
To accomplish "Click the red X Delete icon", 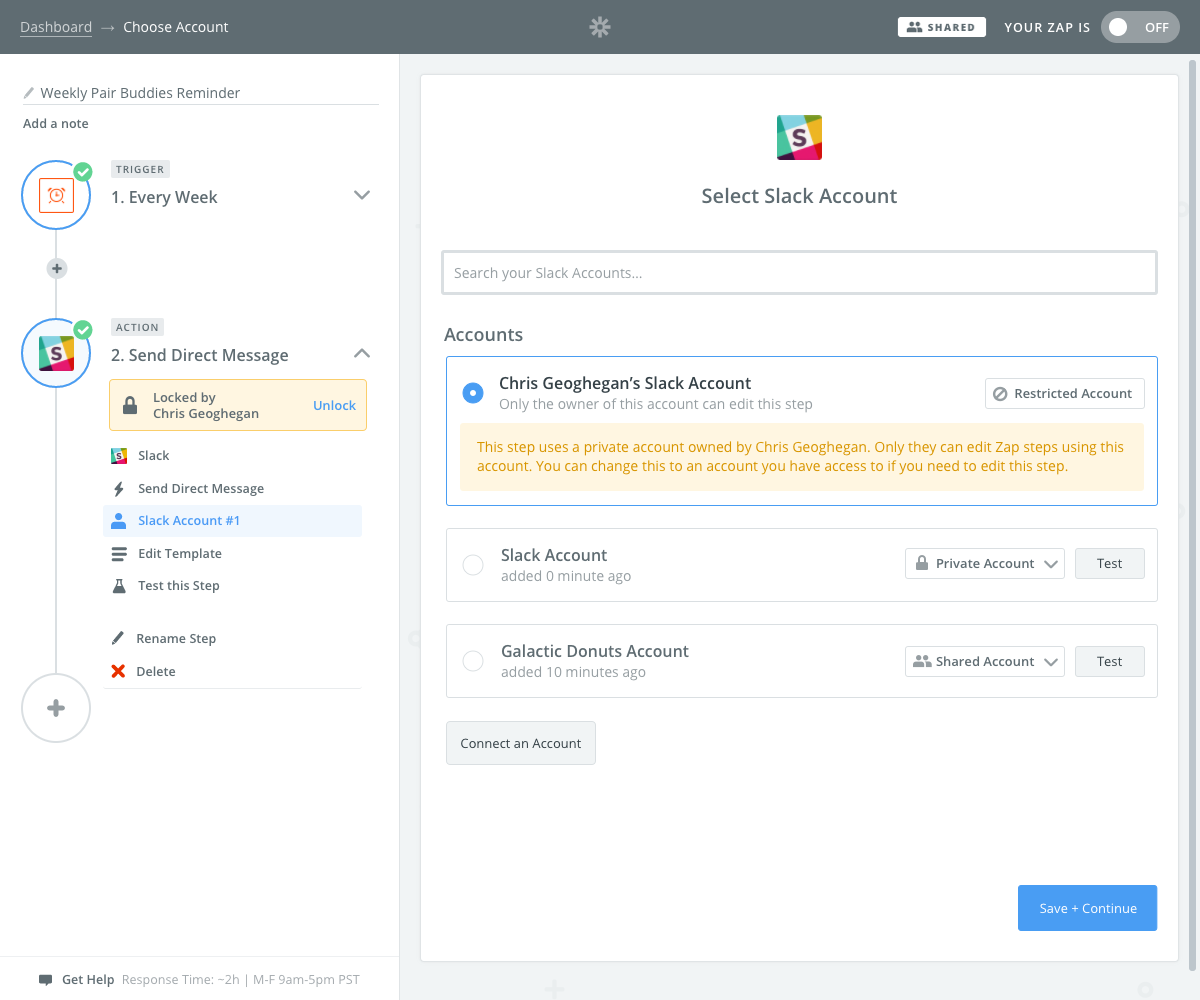I will (x=118, y=671).
